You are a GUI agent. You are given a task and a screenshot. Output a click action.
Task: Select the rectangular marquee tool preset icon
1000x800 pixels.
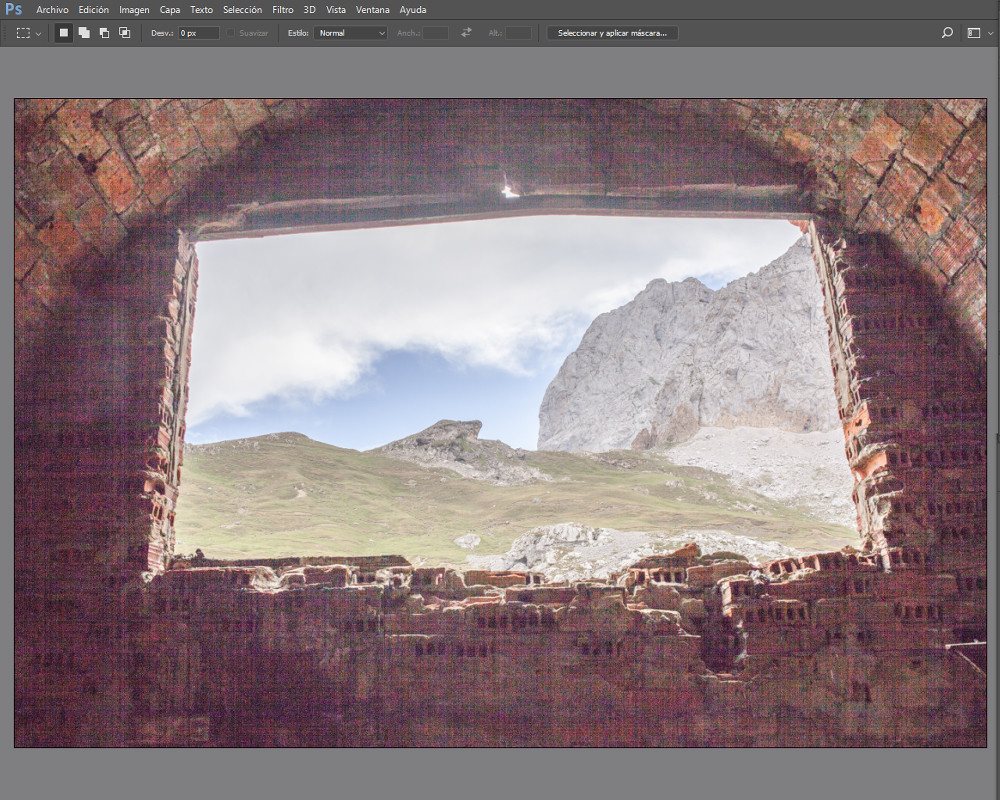tap(23, 33)
